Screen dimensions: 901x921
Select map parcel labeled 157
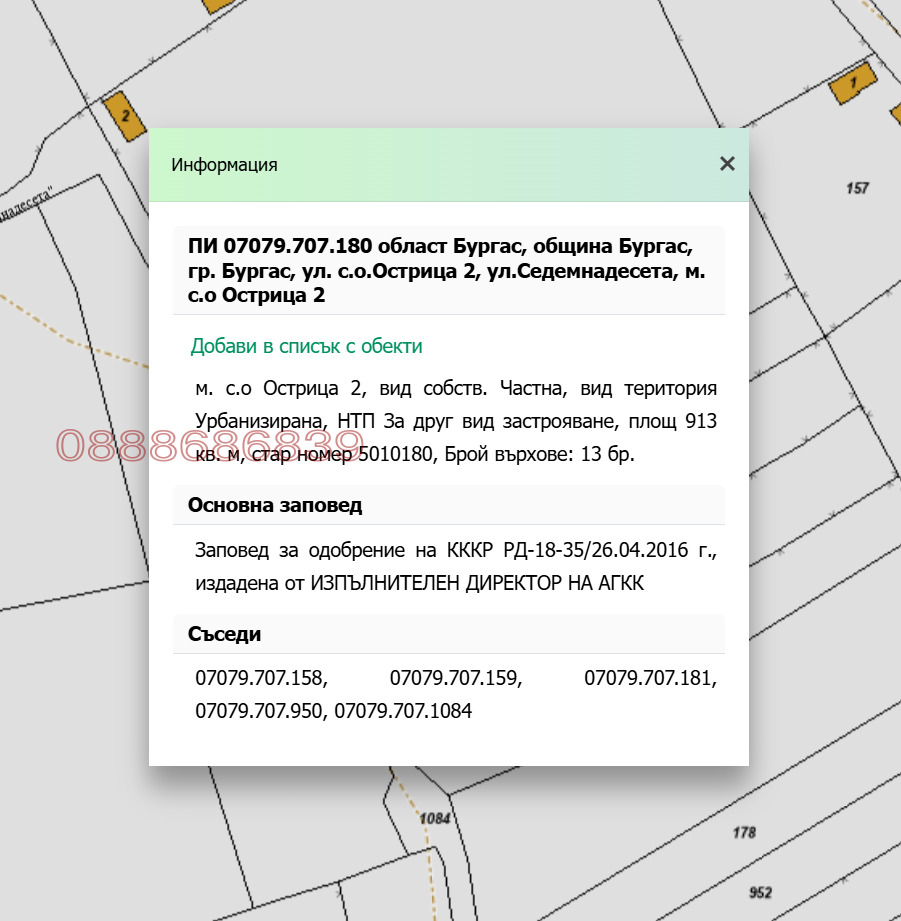click(x=859, y=186)
